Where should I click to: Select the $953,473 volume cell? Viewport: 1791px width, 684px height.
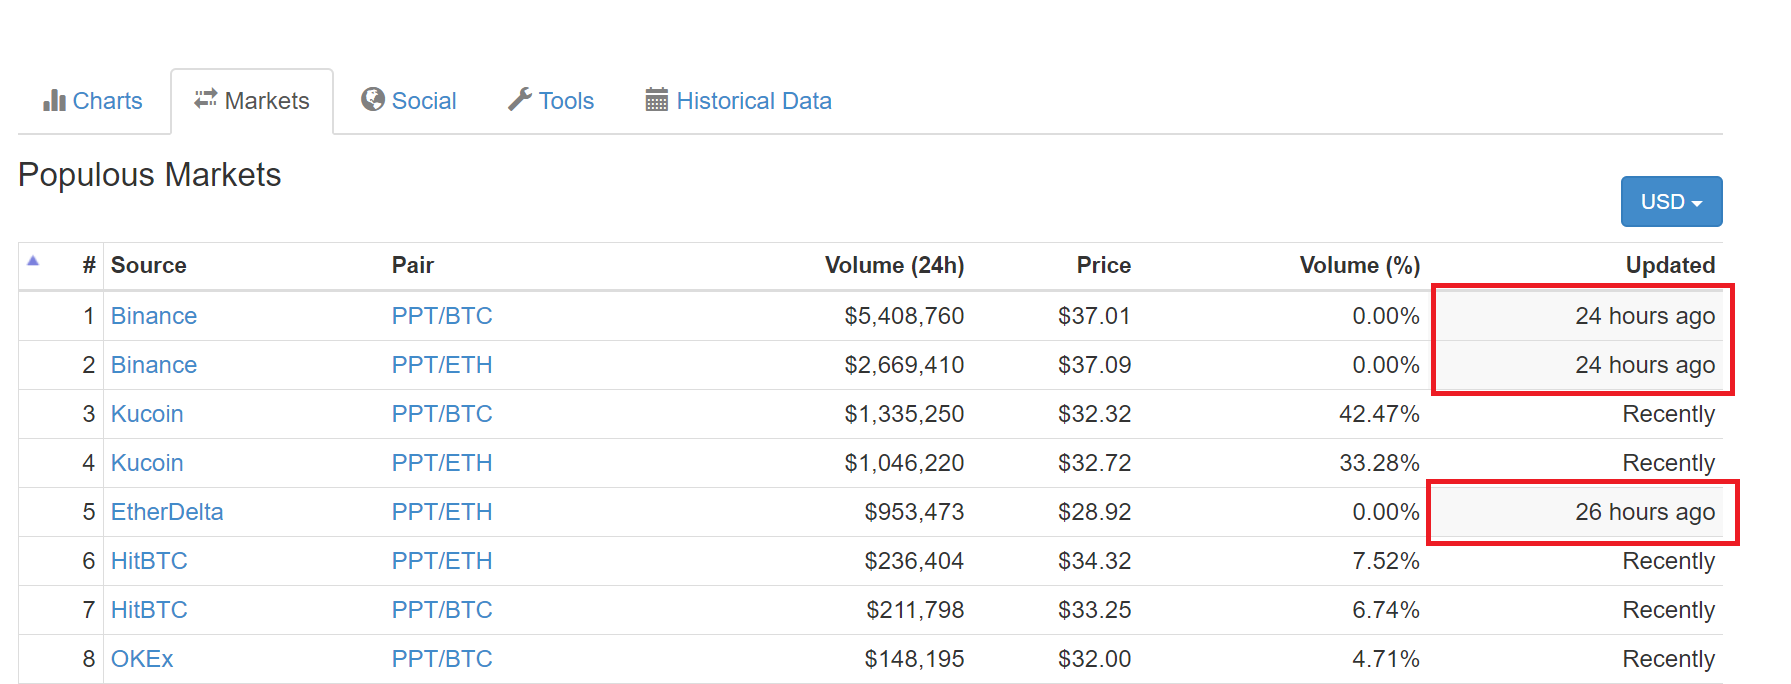pos(914,512)
